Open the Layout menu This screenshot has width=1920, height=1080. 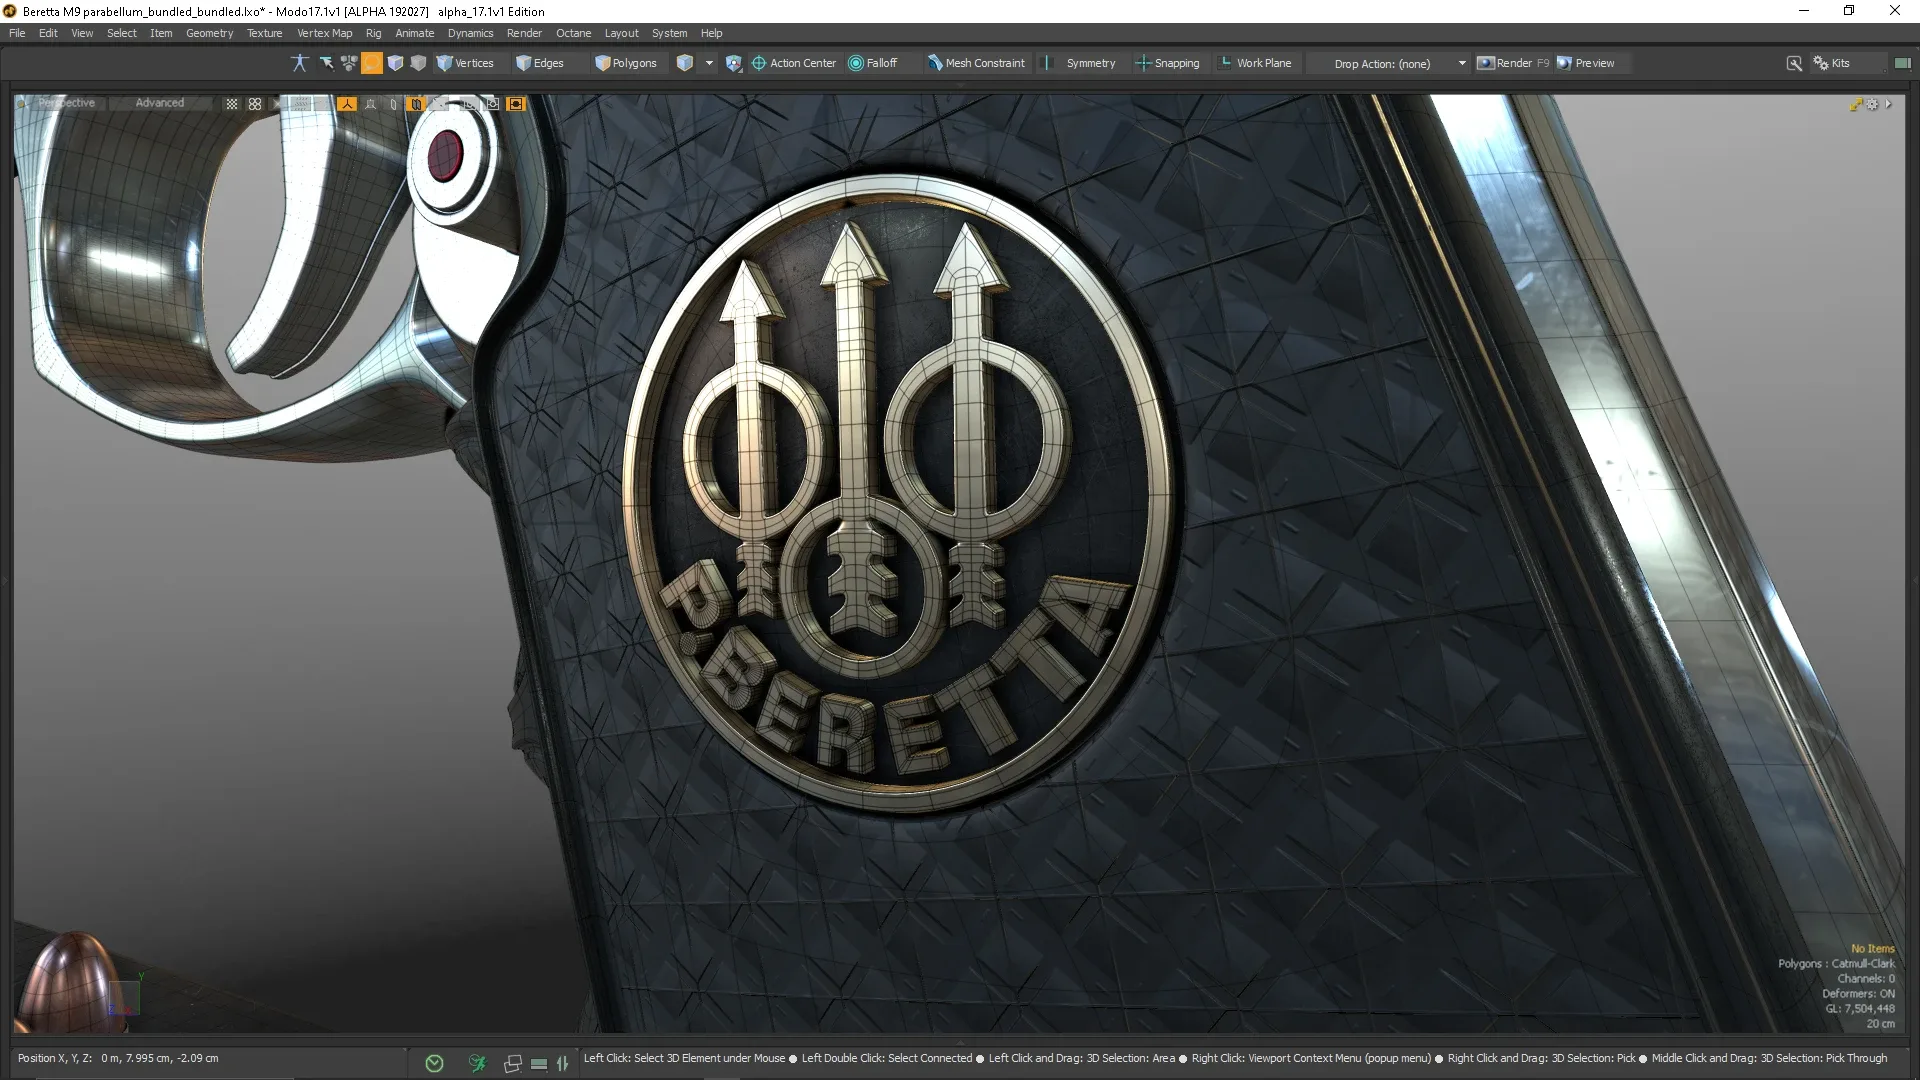621,33
